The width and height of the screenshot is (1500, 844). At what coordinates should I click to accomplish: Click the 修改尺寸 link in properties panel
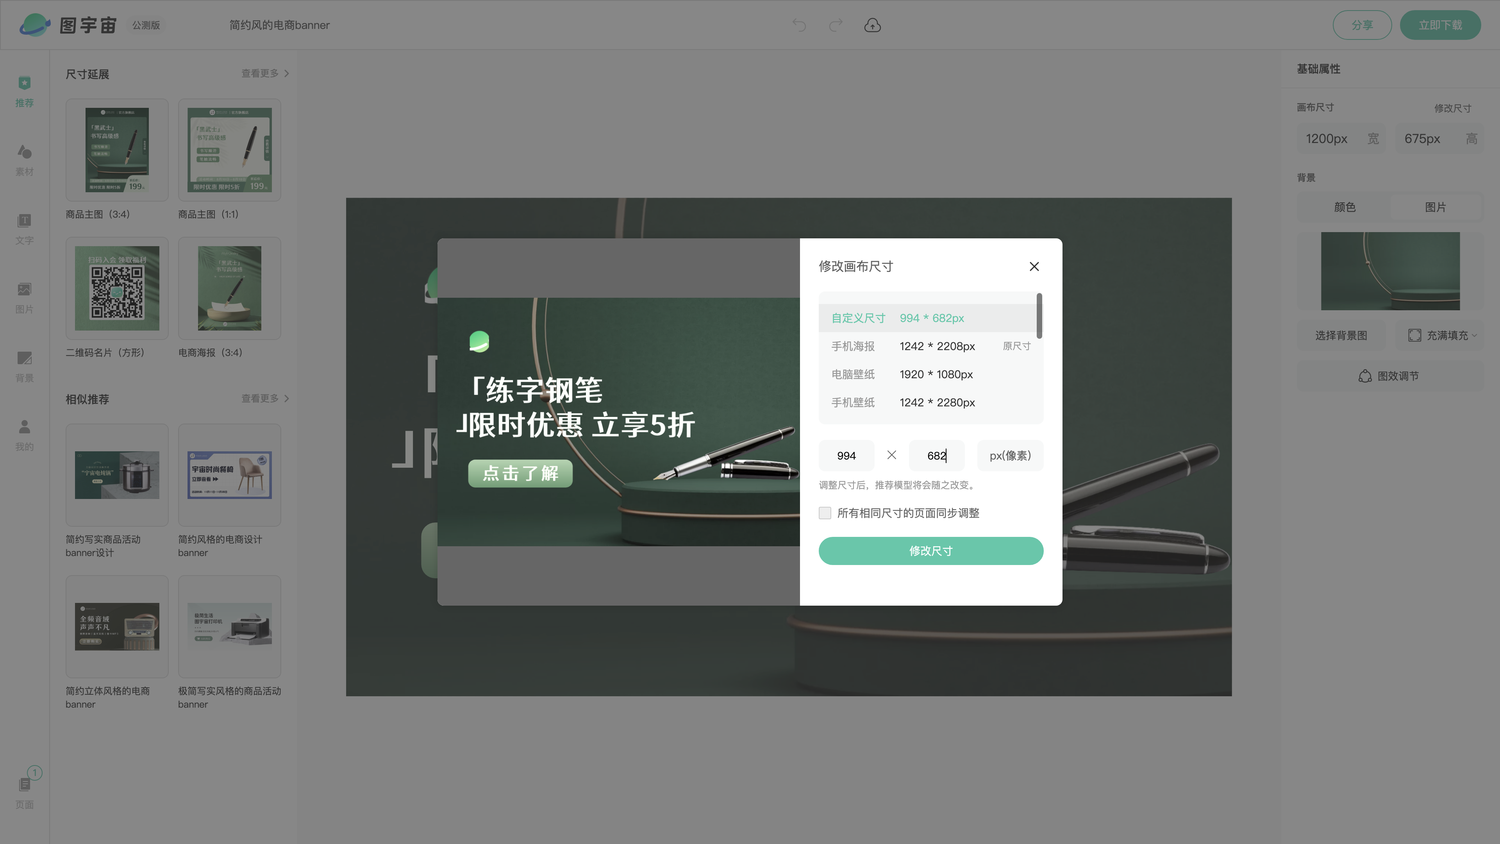pos(1452,108)
